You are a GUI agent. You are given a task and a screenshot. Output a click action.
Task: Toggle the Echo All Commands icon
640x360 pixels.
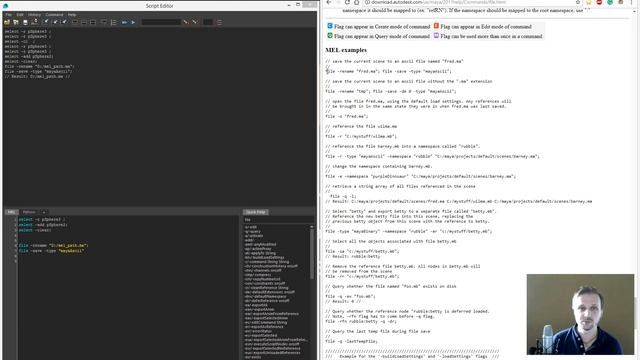tap(104, 22)
